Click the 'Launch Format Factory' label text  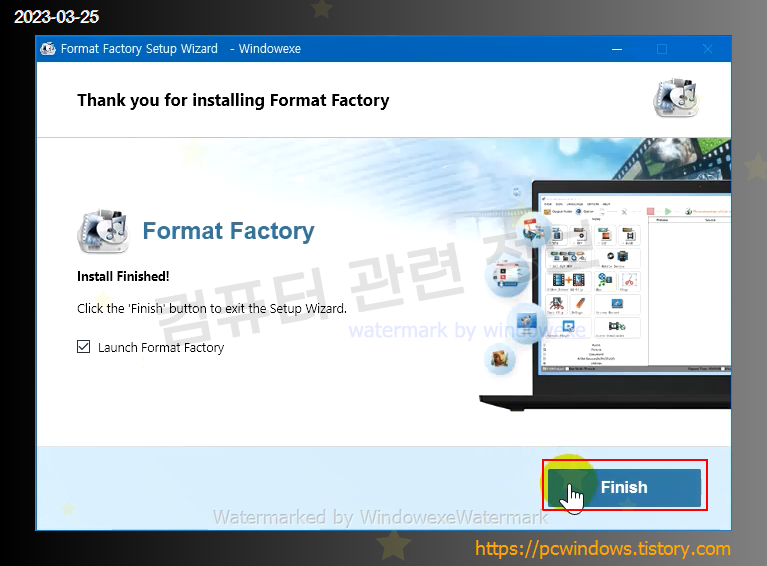pyautogui.click(x=161, y=347)
